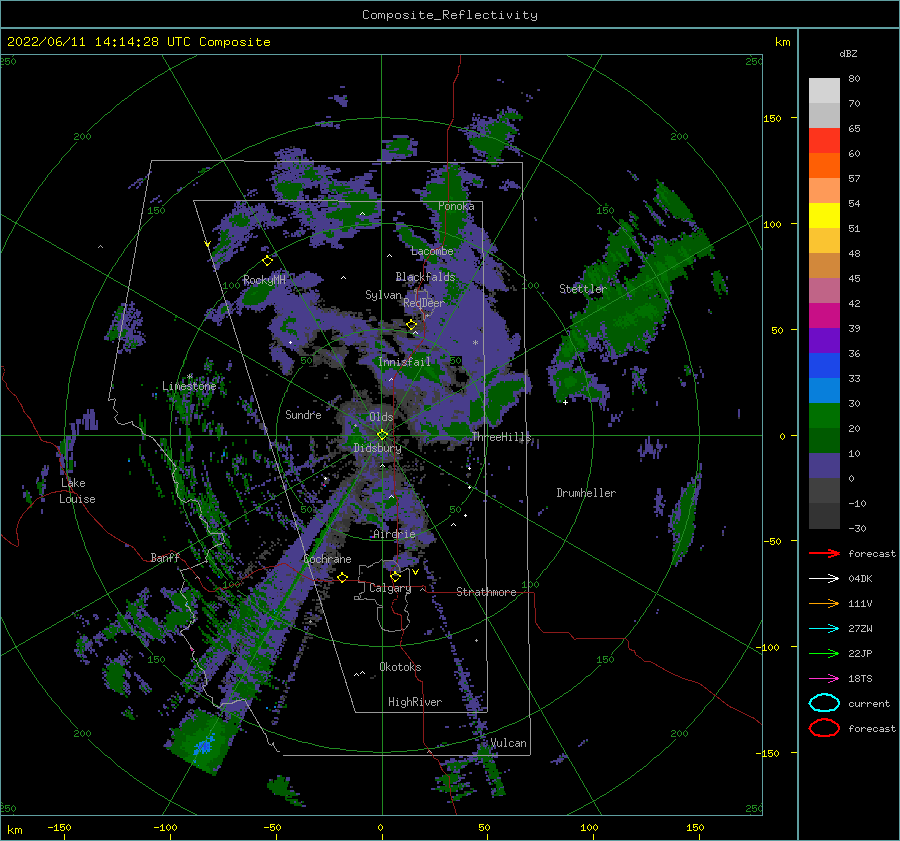The image size is (900, 841).
Task: Click the cyan 27ZW arrow legend icon
Action: pyautogui.click(x=824, y=629)
